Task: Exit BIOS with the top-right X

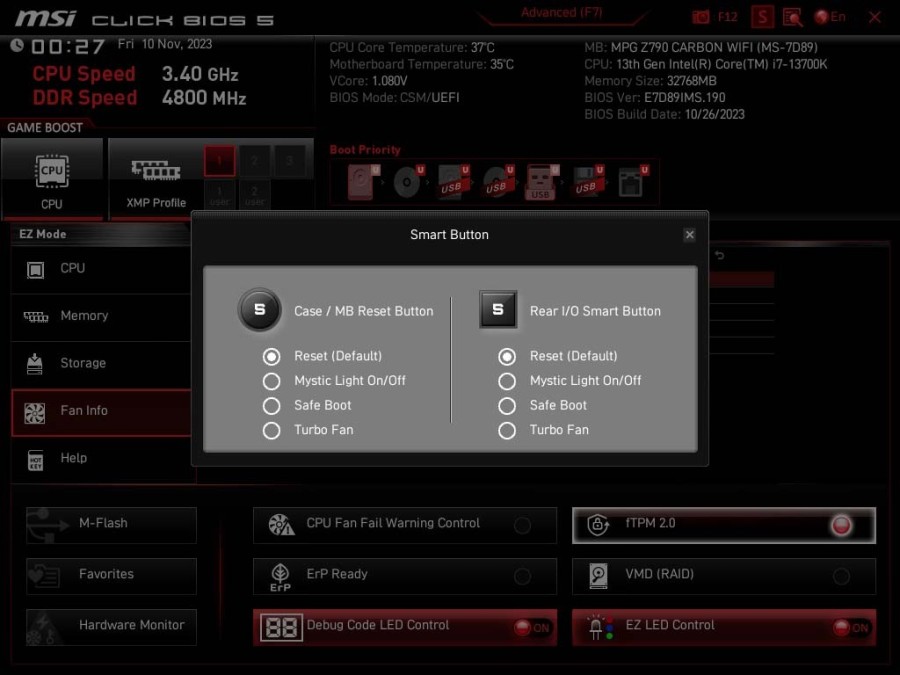Action: pos(875,17)
